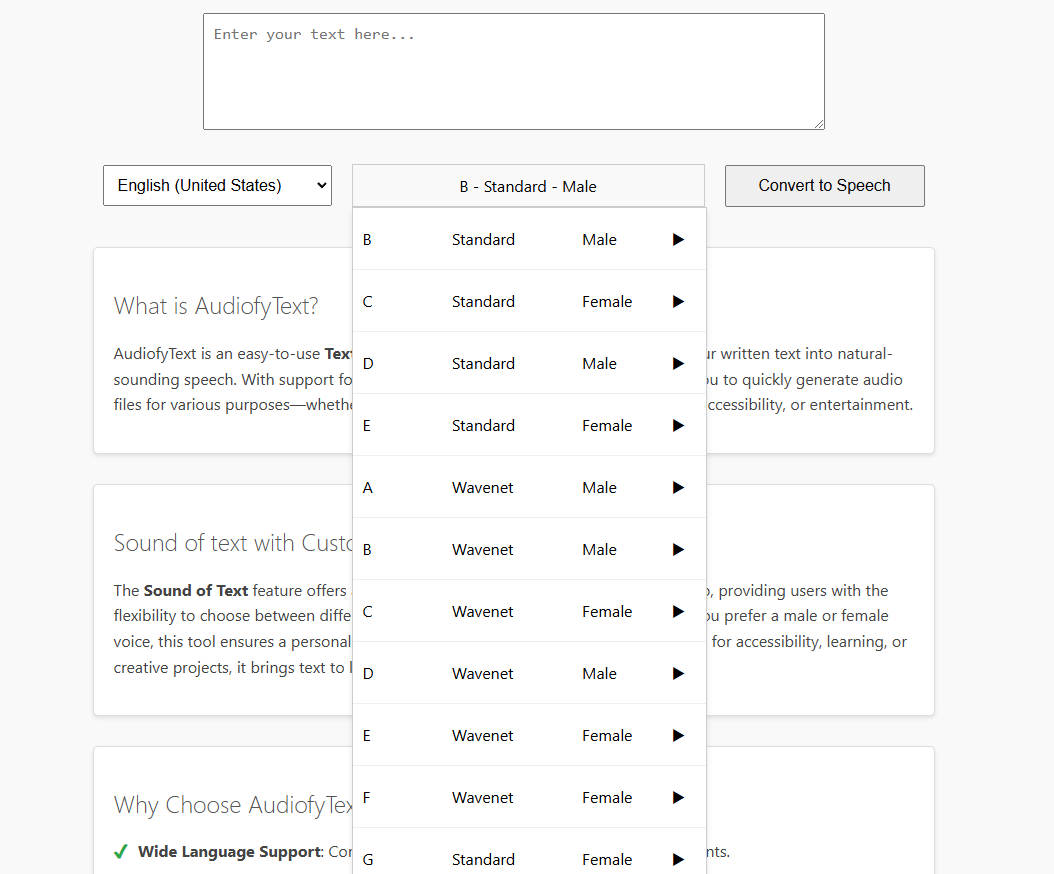Click the bold Sound of Text phrase
The height and width of the screenshot is (874, 1054).
(x=196, y=590)
